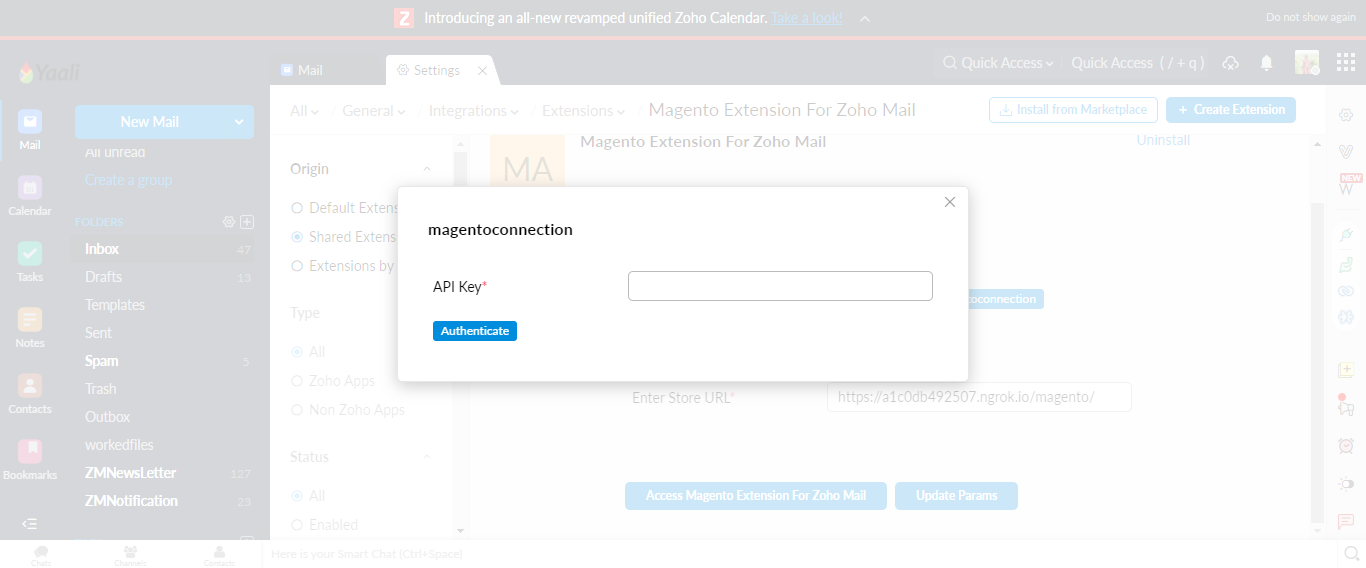Open the Contacts app icon
This screenshot has width=1366, height=568.
pos(30,386)
